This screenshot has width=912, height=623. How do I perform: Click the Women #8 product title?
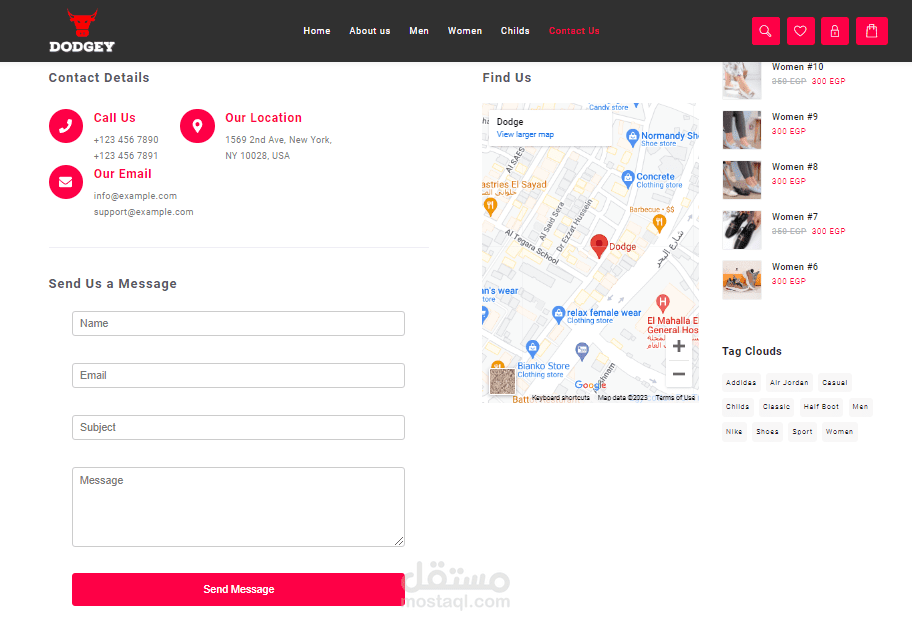795,167
